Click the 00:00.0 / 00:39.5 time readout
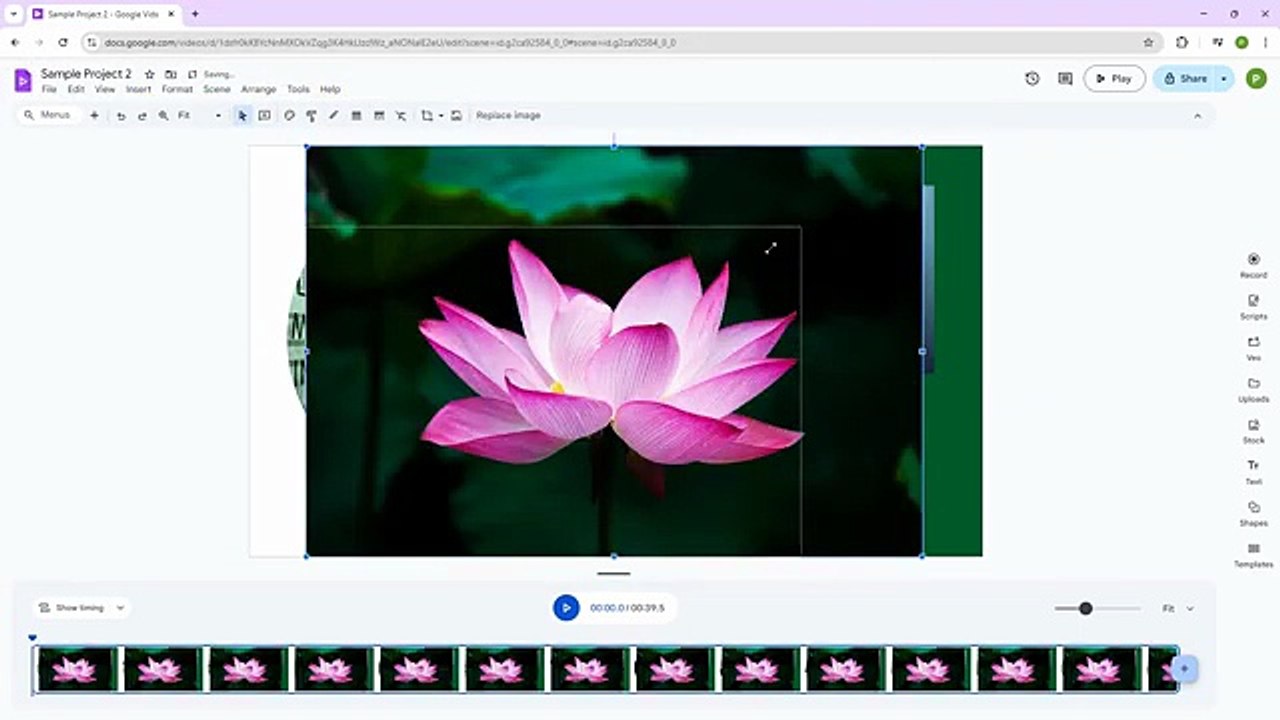 click(x=627, y=608)
